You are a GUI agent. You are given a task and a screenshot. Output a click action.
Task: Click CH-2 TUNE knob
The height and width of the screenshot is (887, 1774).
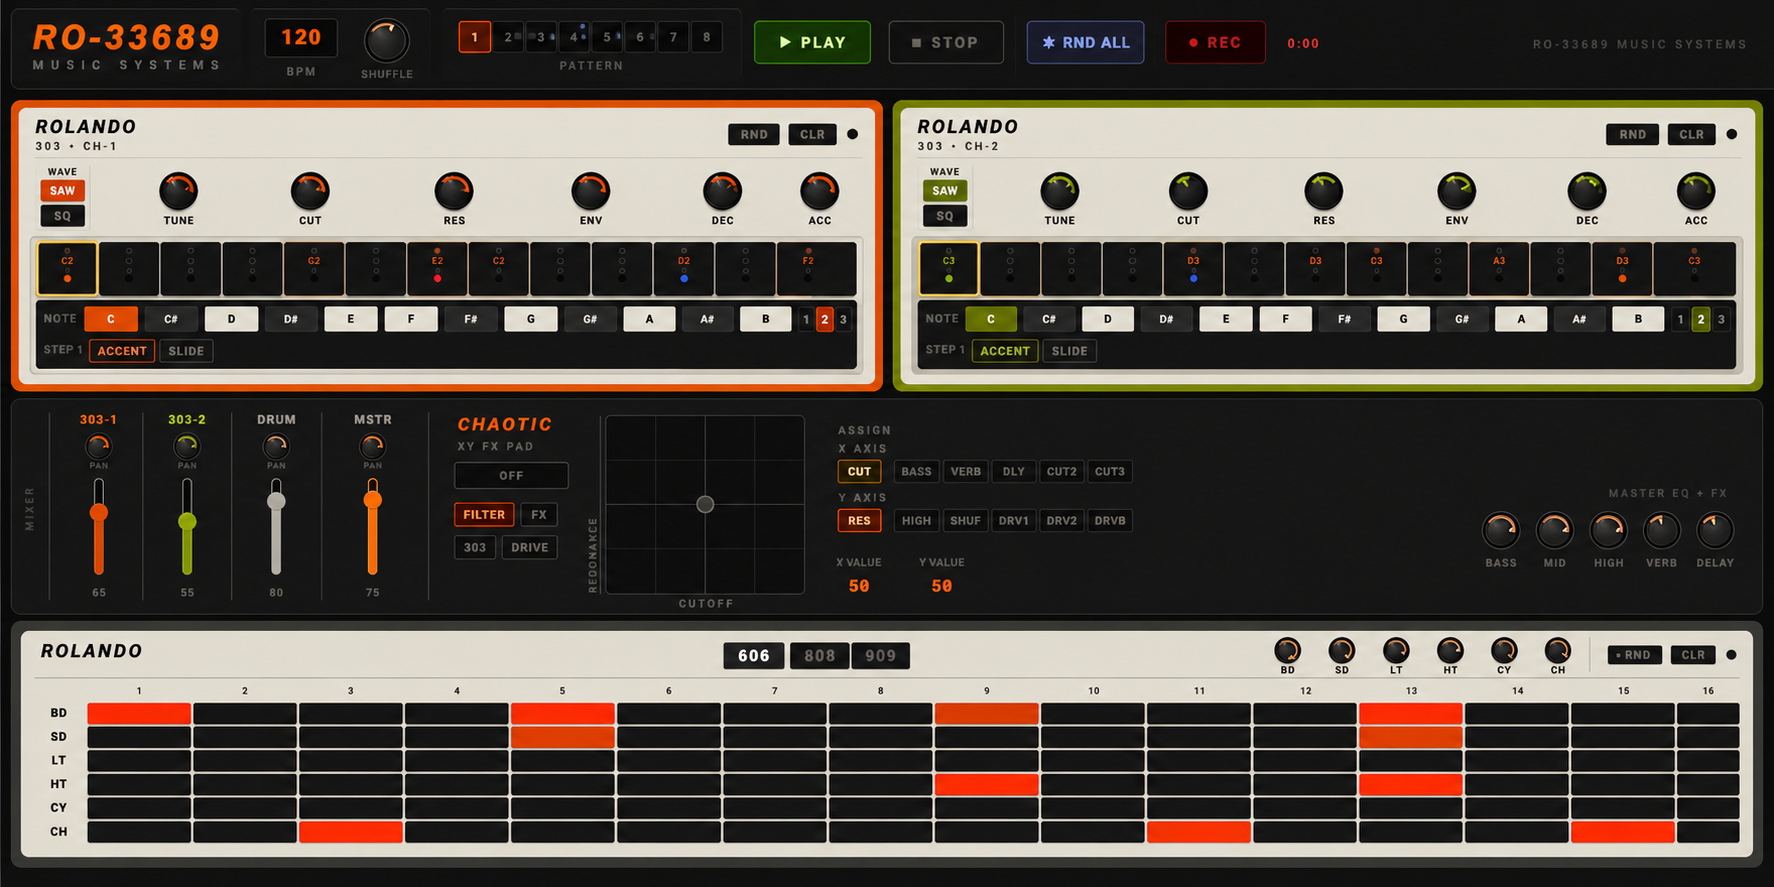coord(1060,191)
